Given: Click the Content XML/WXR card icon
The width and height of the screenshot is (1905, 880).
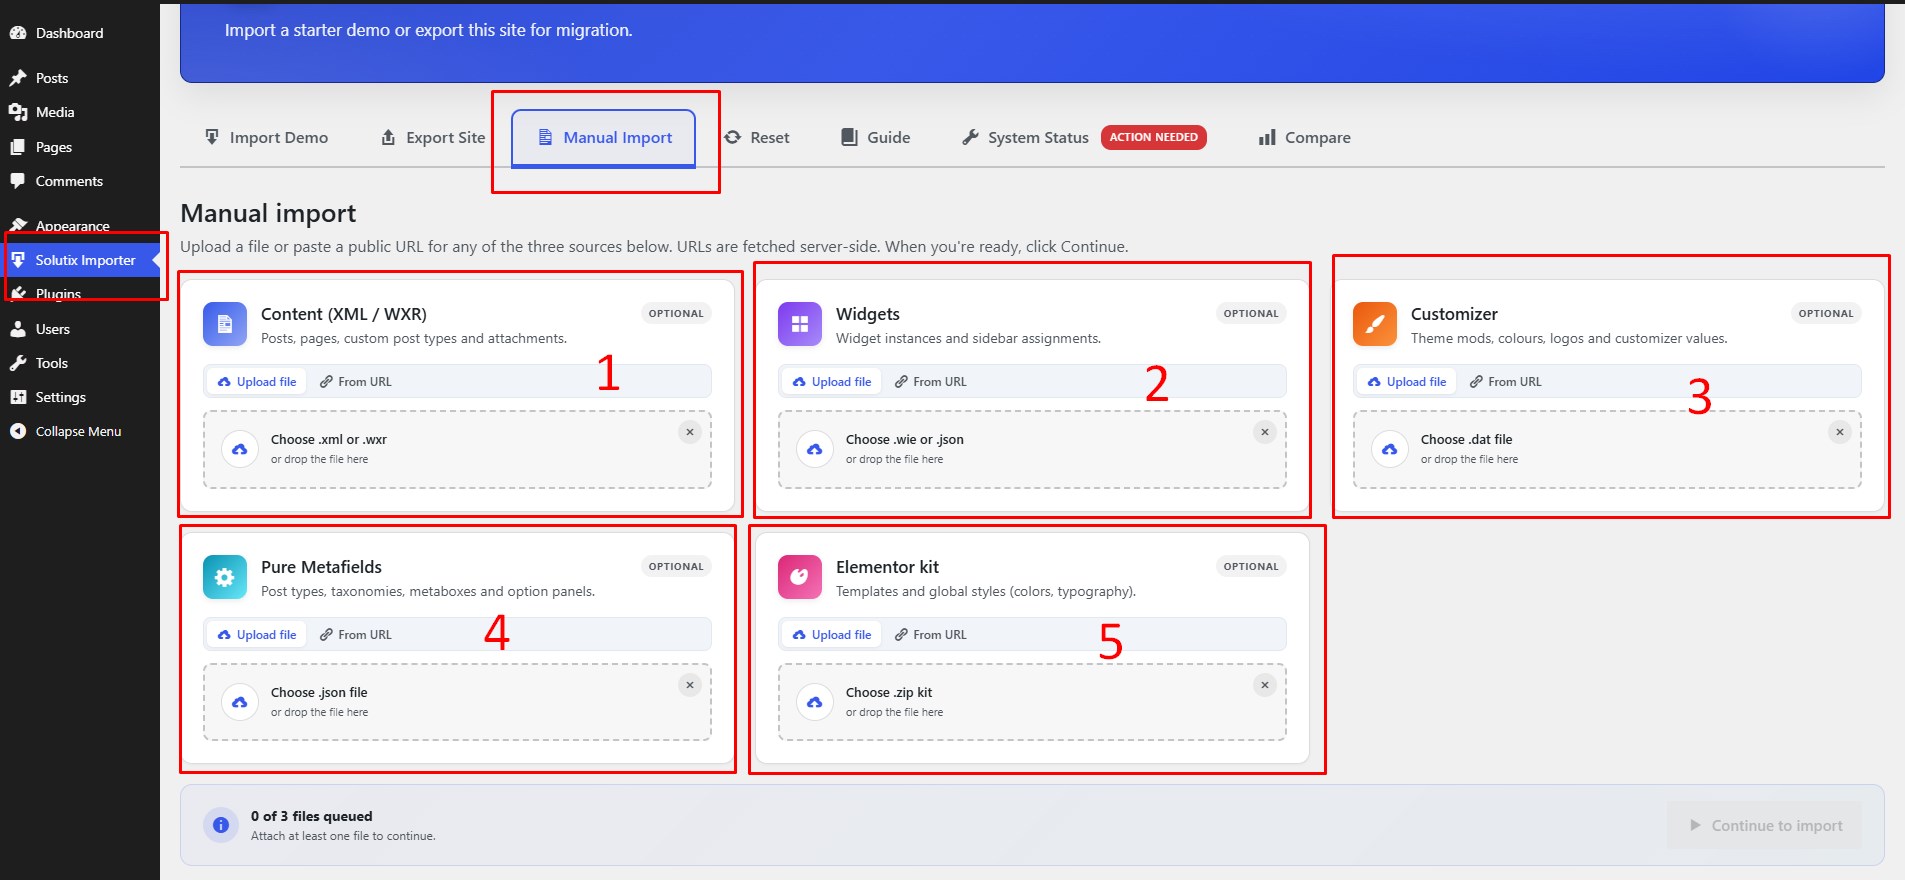Looking at the screenshot, I should pos(225,324).
